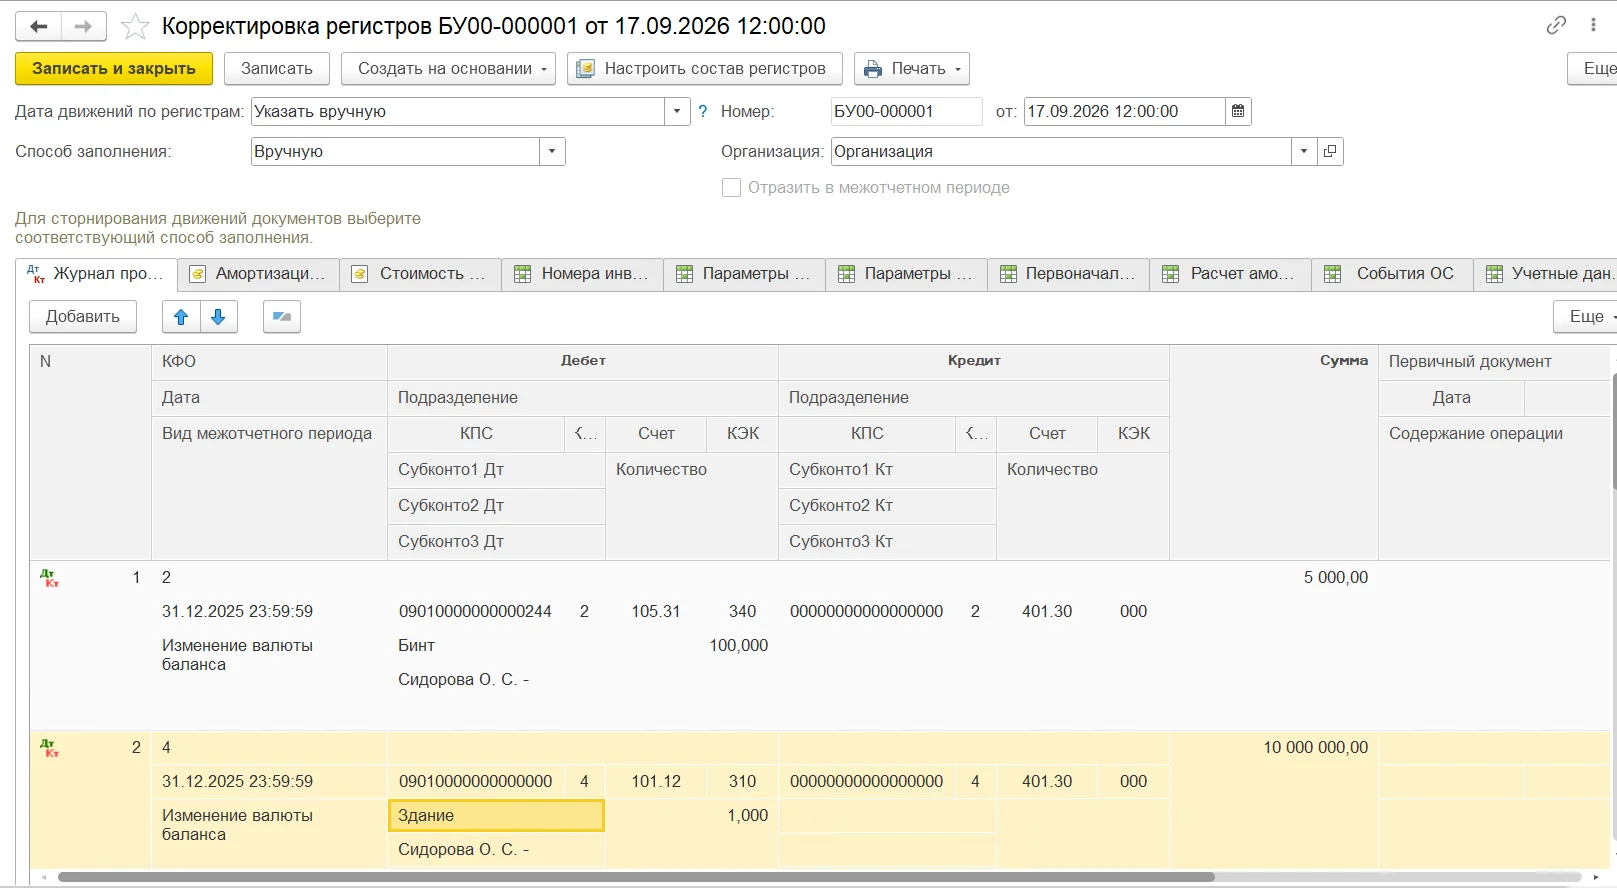This screenshot has width=1617, height=888.
Task: Open the three-dot more menu
Action: coord(1593,26)
